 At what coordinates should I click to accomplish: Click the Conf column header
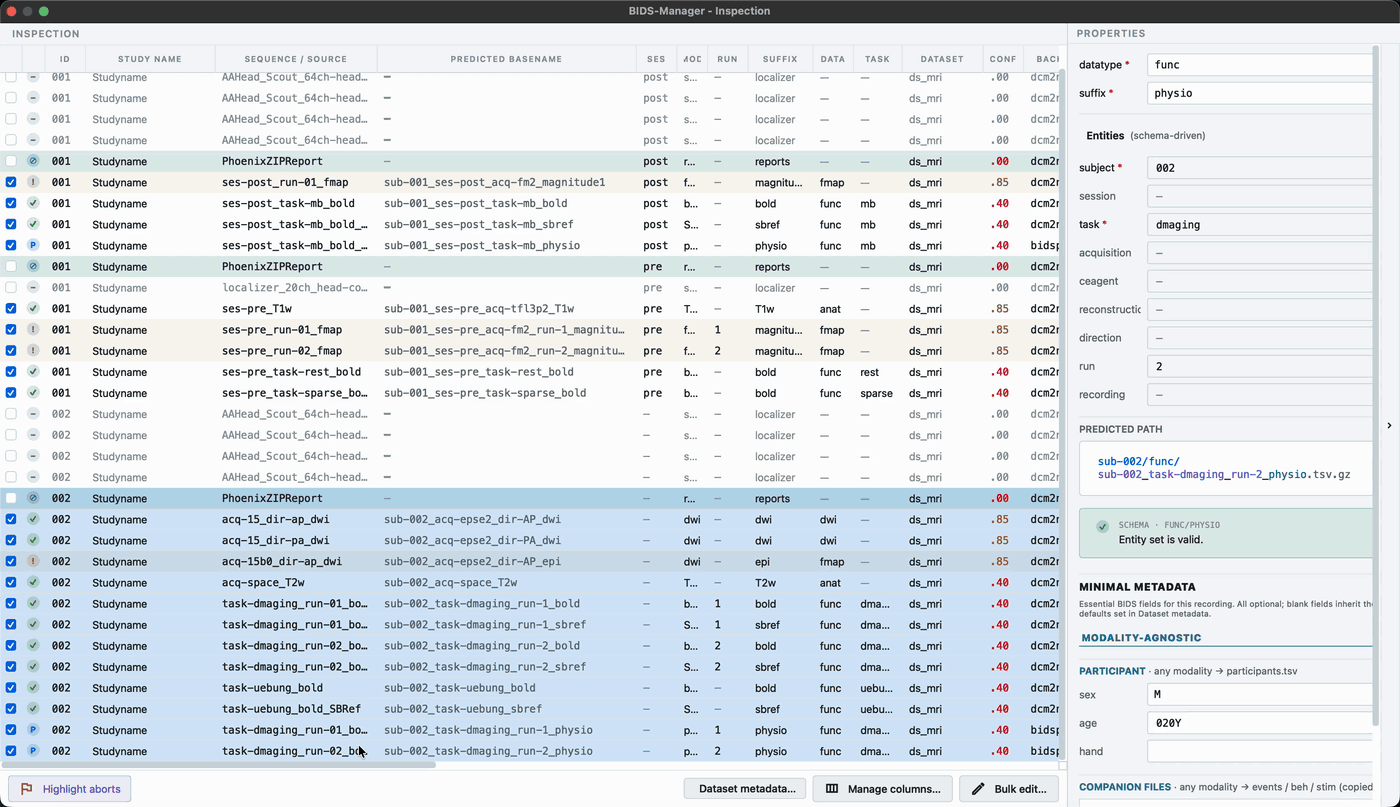click(x=1003, y=59)
